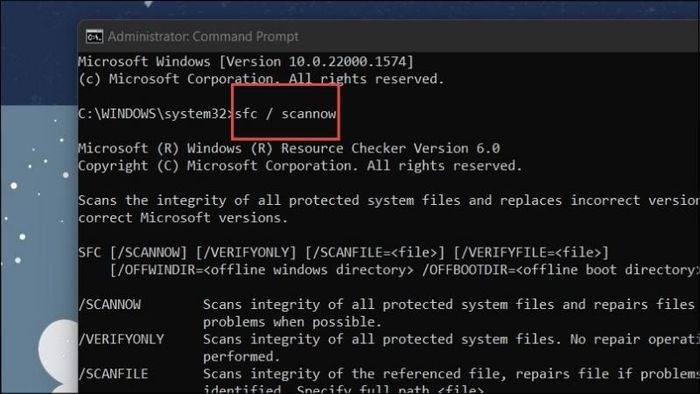
Task: Click the 'Copyright (C) Microsoft Corporation' line
Action: click(x=300, y=166)
